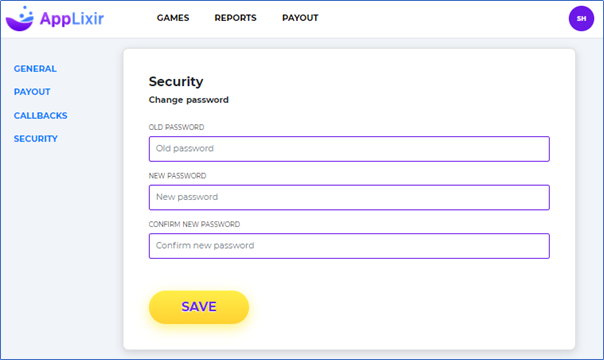Switch to the Callbacks settings section

point(40,116)
